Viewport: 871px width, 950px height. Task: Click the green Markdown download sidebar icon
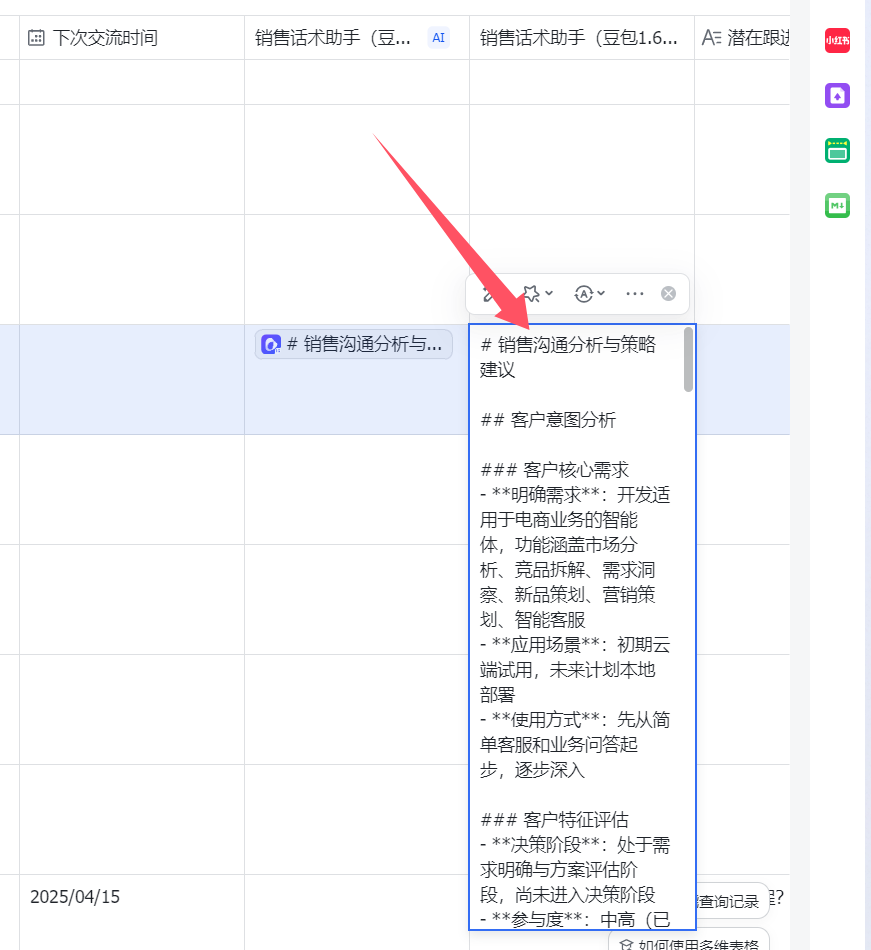(x=837, y=206)
